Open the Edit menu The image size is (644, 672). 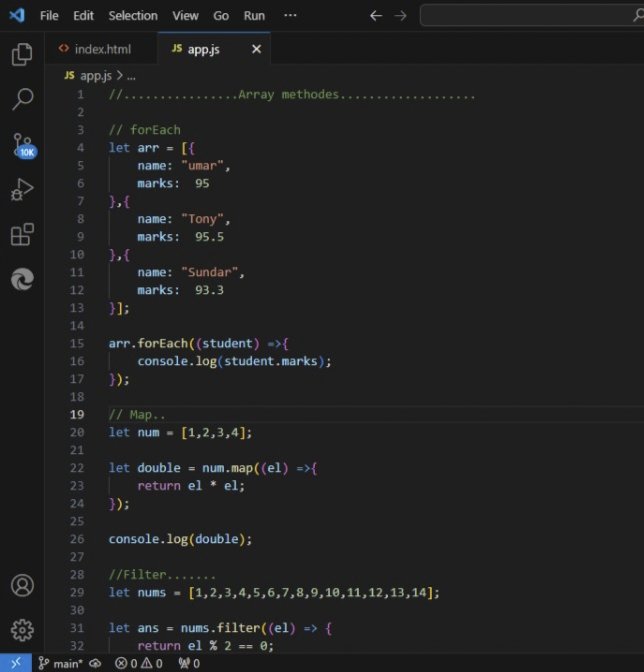click(x=83, y=16)
